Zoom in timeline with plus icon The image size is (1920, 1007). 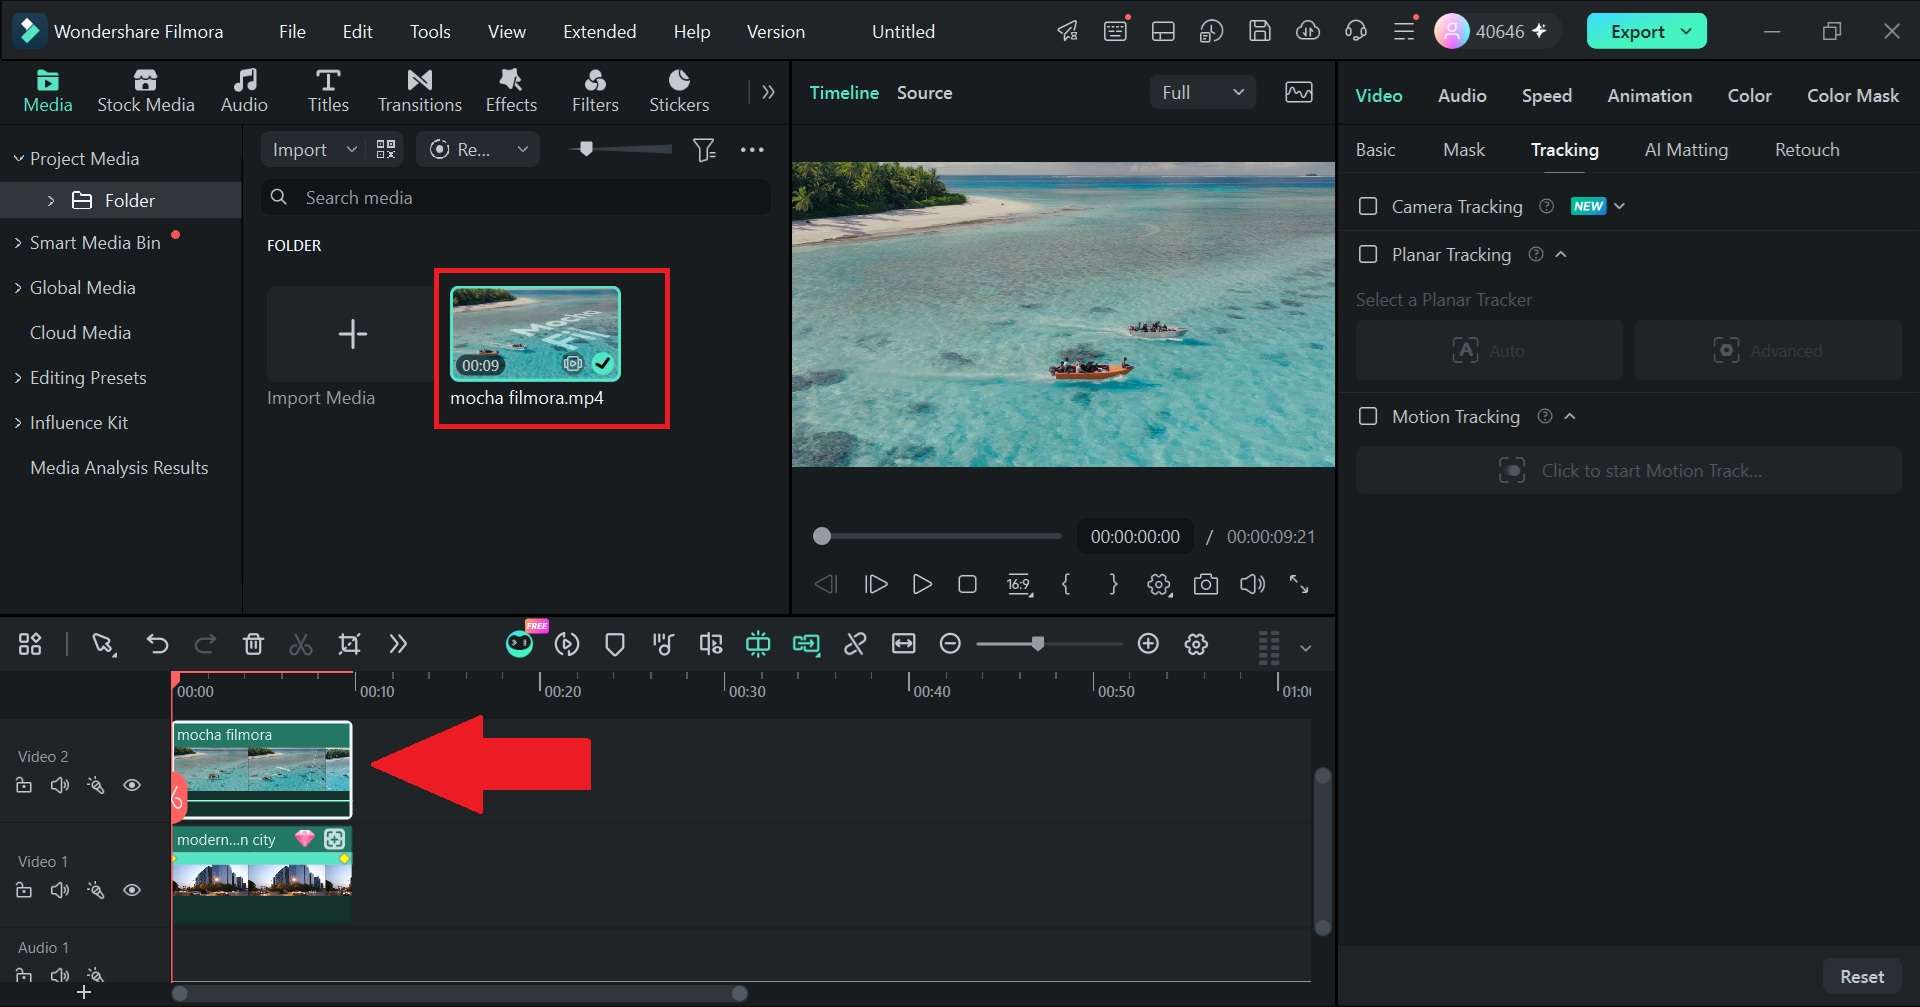coord(1148,644)
